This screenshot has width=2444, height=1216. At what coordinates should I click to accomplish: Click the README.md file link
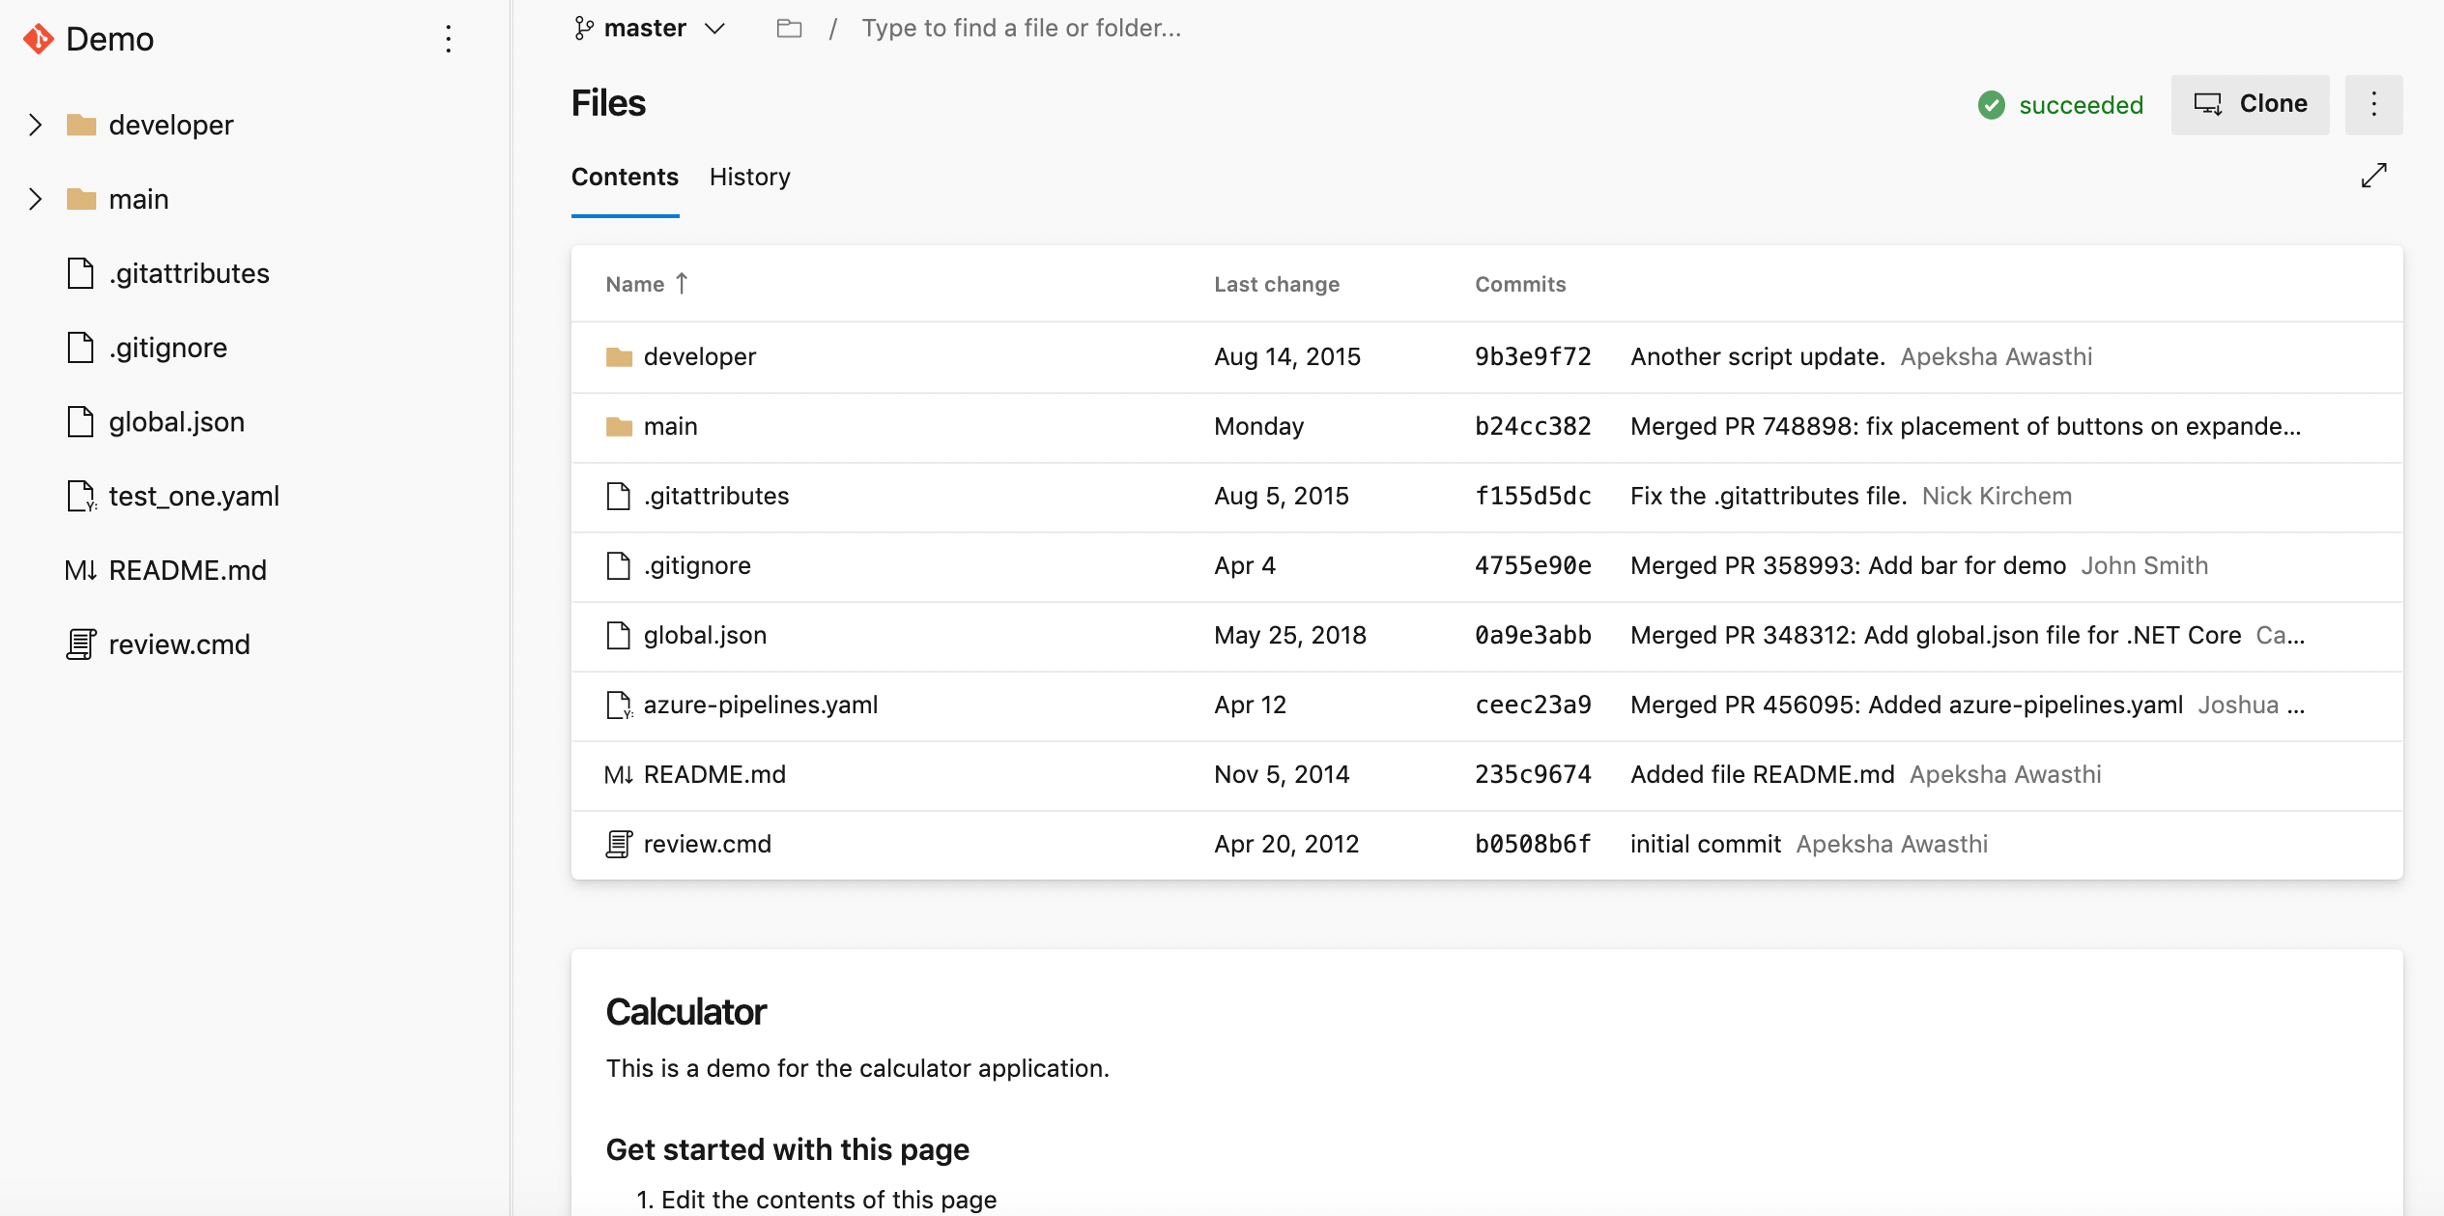click(714, 773)
